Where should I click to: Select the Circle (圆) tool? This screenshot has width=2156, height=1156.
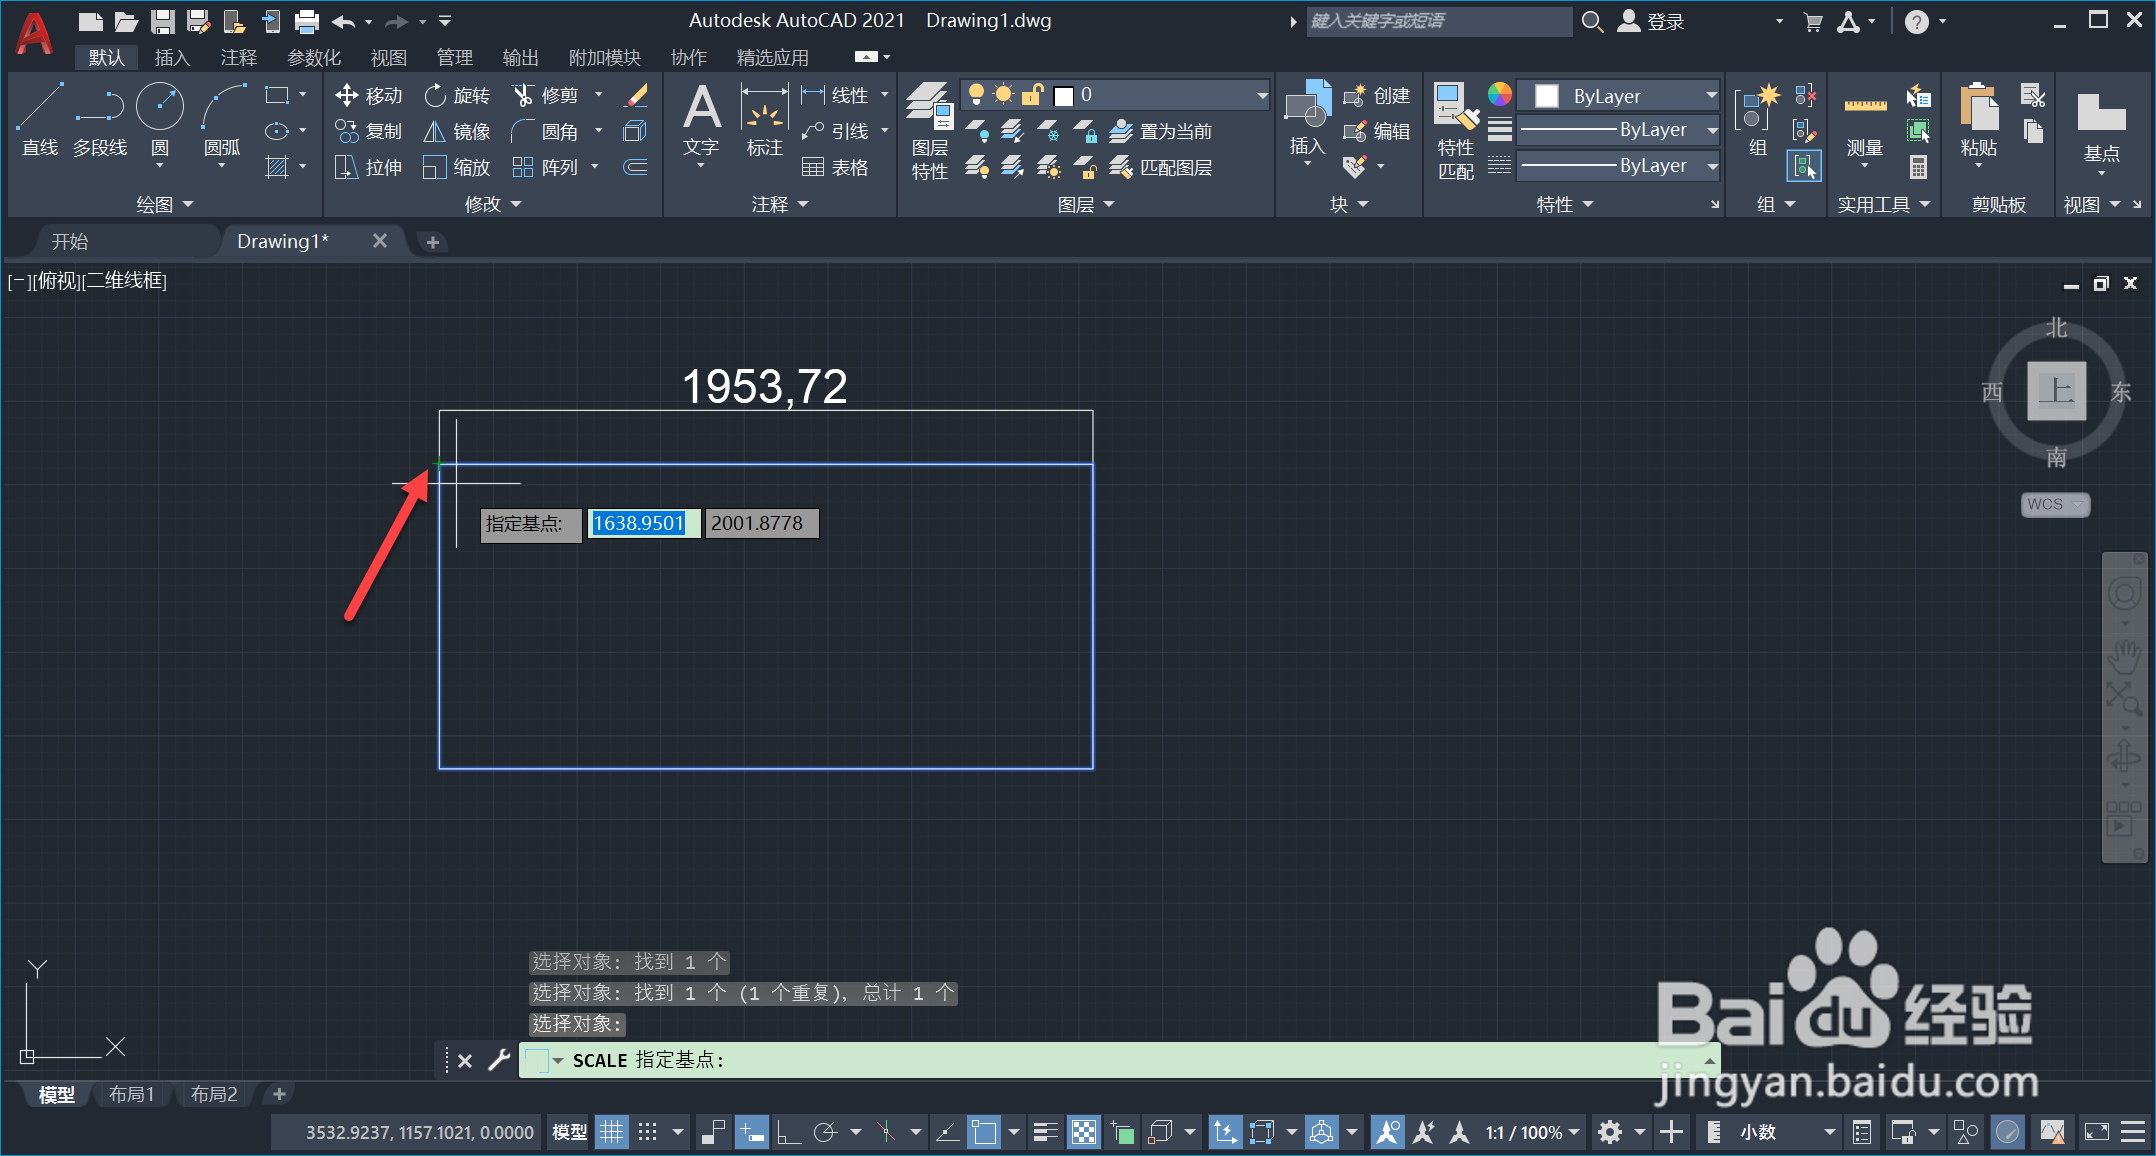[160, 118]
